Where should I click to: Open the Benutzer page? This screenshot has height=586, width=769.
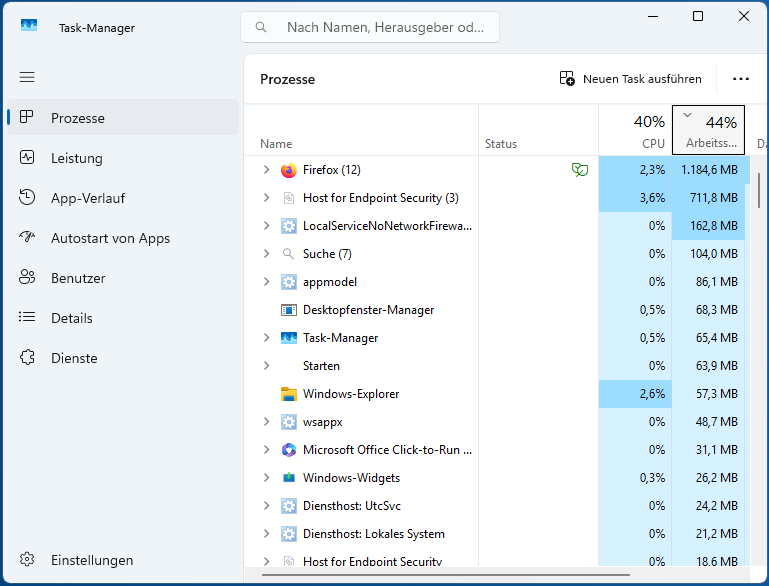(123, 278)
